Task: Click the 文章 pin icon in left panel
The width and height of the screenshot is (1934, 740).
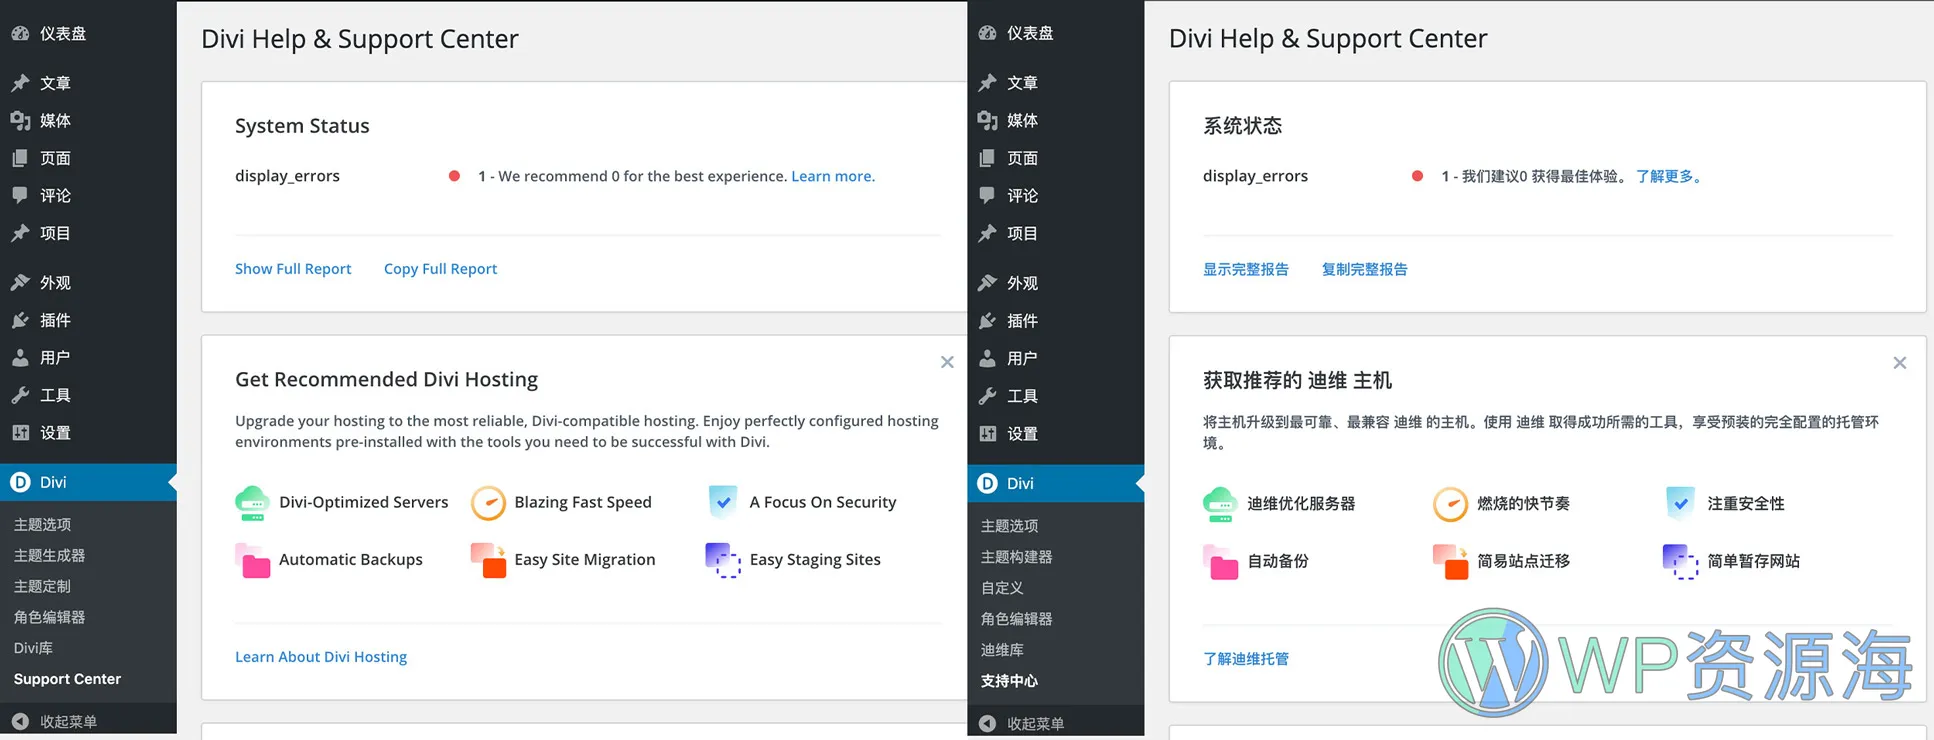Action: [20, 83]
